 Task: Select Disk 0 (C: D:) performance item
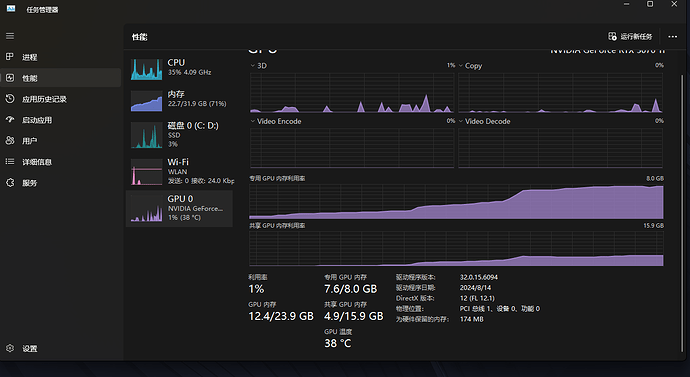coord(180,135)
